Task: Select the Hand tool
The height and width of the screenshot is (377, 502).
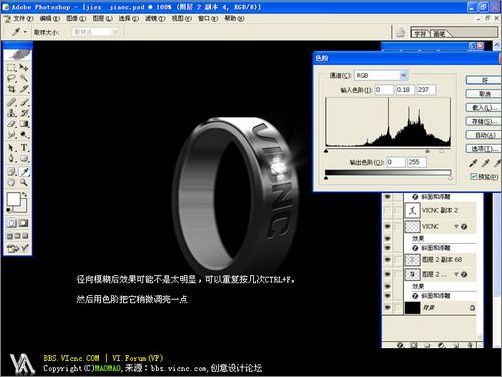Action: point(12,182)
